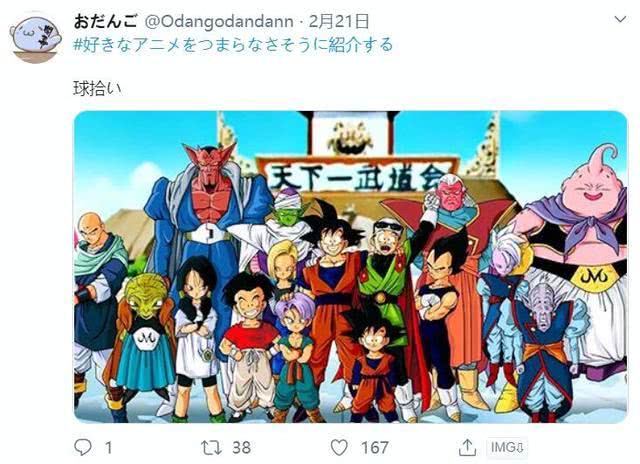This screenshot has width=640, height=464.
Task: Click the reply speech bubble icon
Action: point(83,447)
